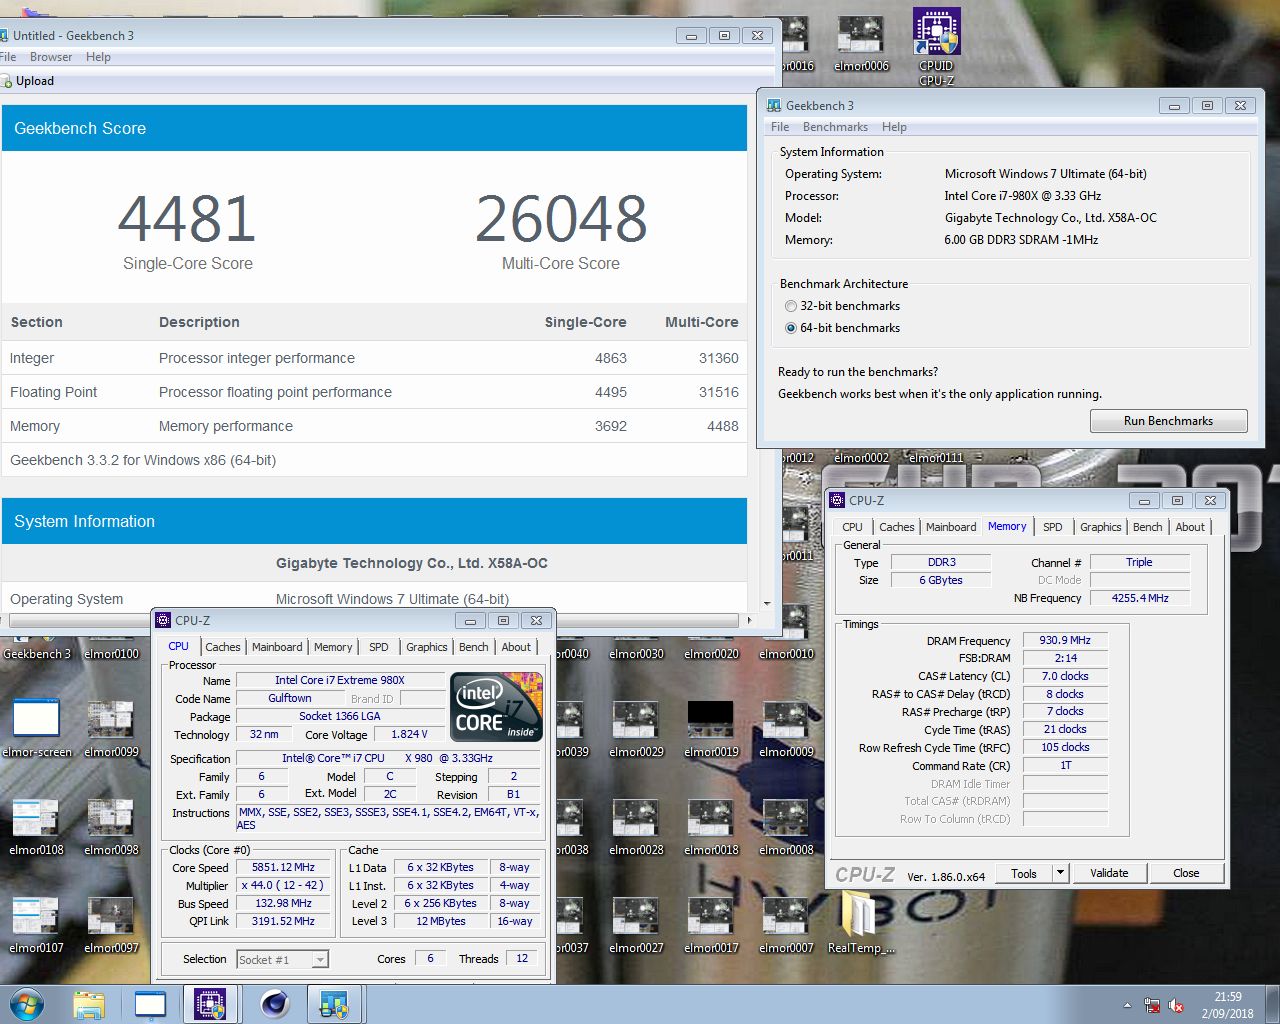Click the Validate button in CPU-Z
The width and height of the screenshot is (1280, 1024).
click(1109, 873)
